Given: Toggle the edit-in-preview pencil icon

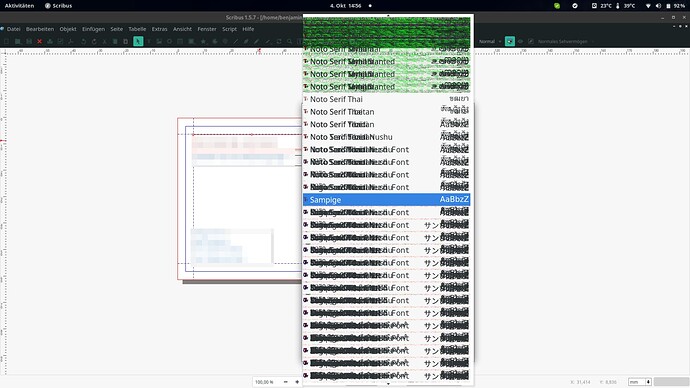Looking at the screenshot, I should [531, 41].
